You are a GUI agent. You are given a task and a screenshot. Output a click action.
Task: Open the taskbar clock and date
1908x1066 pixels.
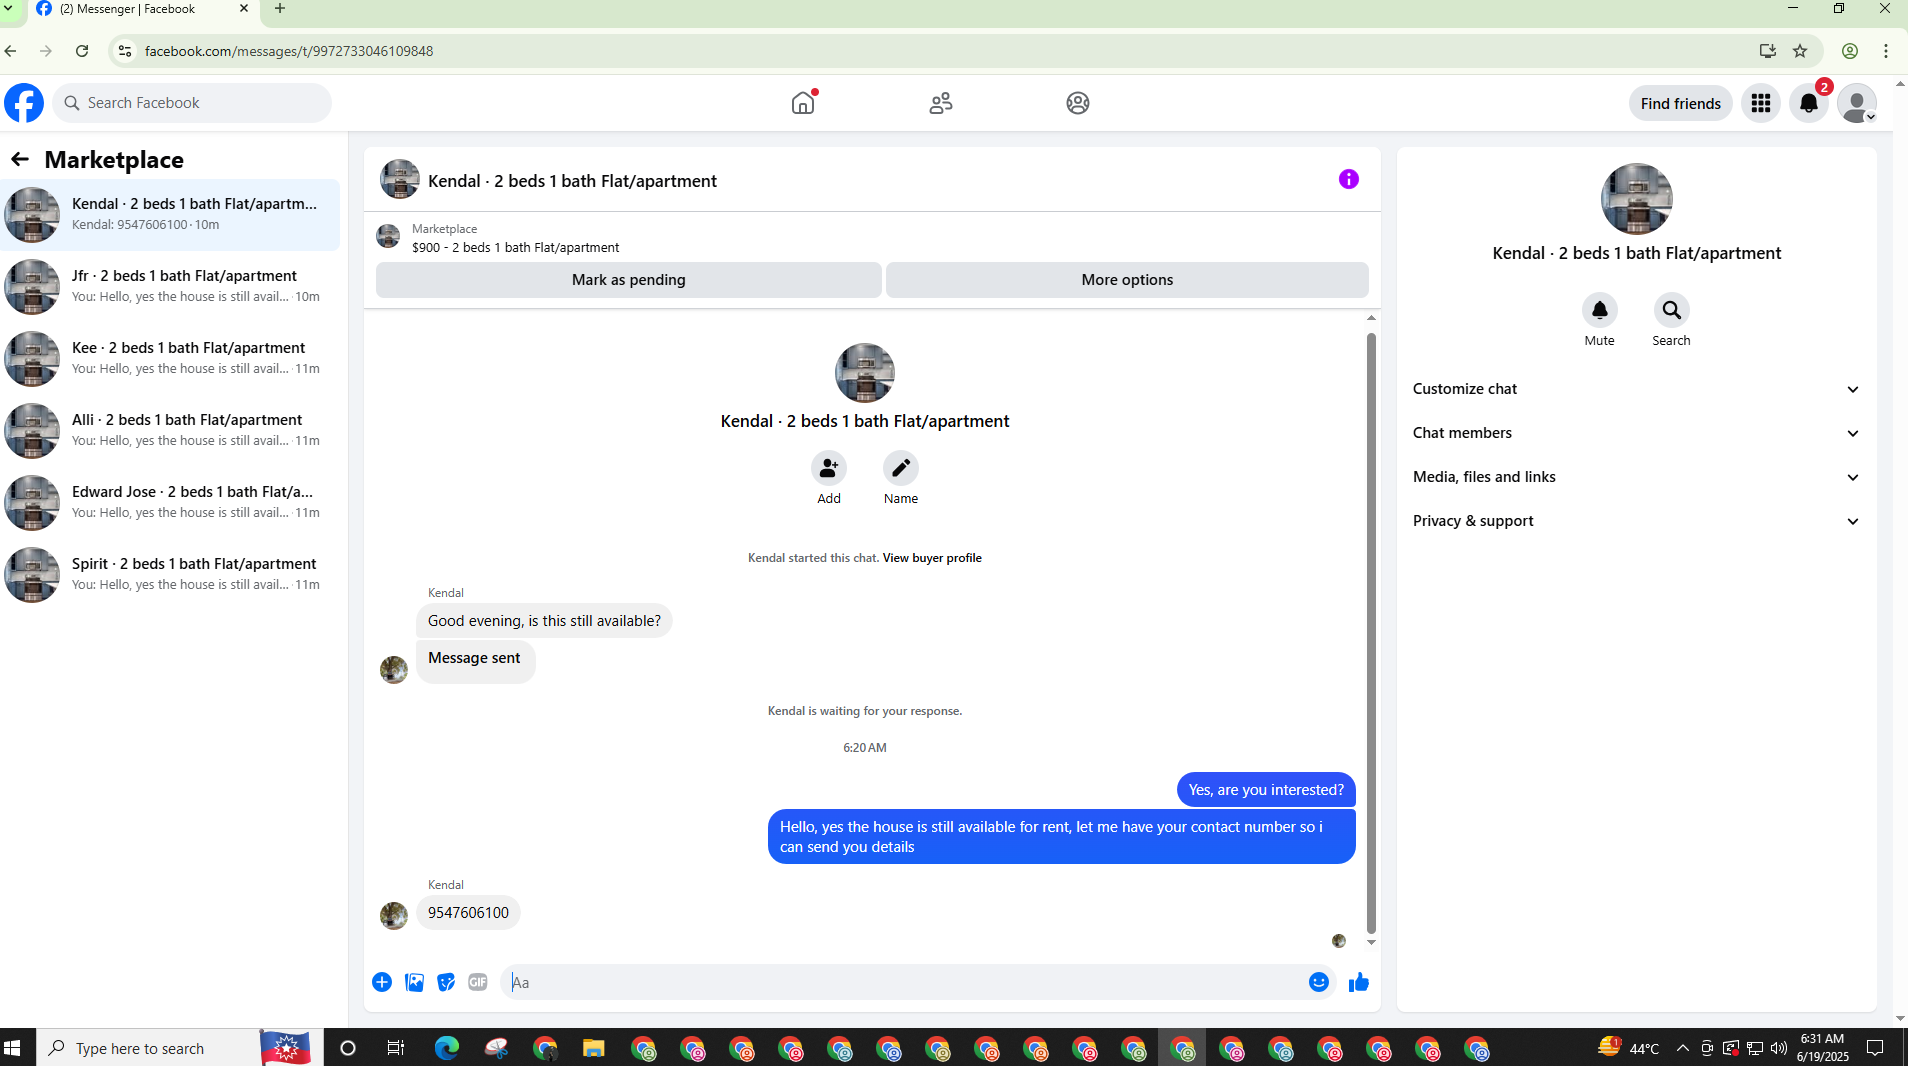click(x=1822, y=1048)
